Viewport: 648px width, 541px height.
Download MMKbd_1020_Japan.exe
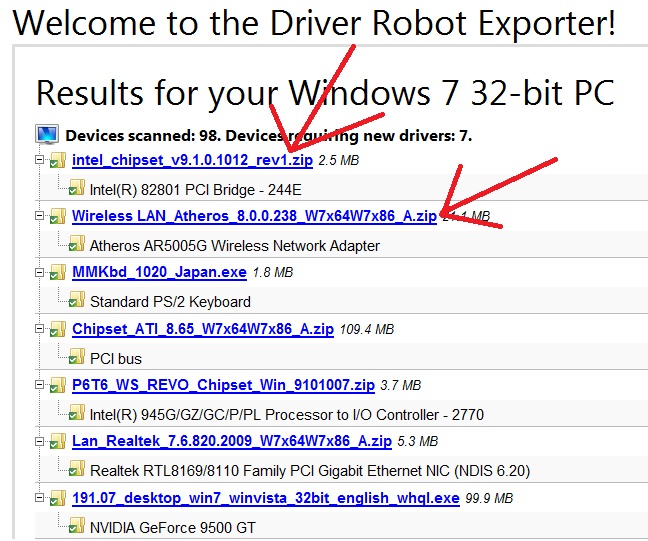pos(159,272)
